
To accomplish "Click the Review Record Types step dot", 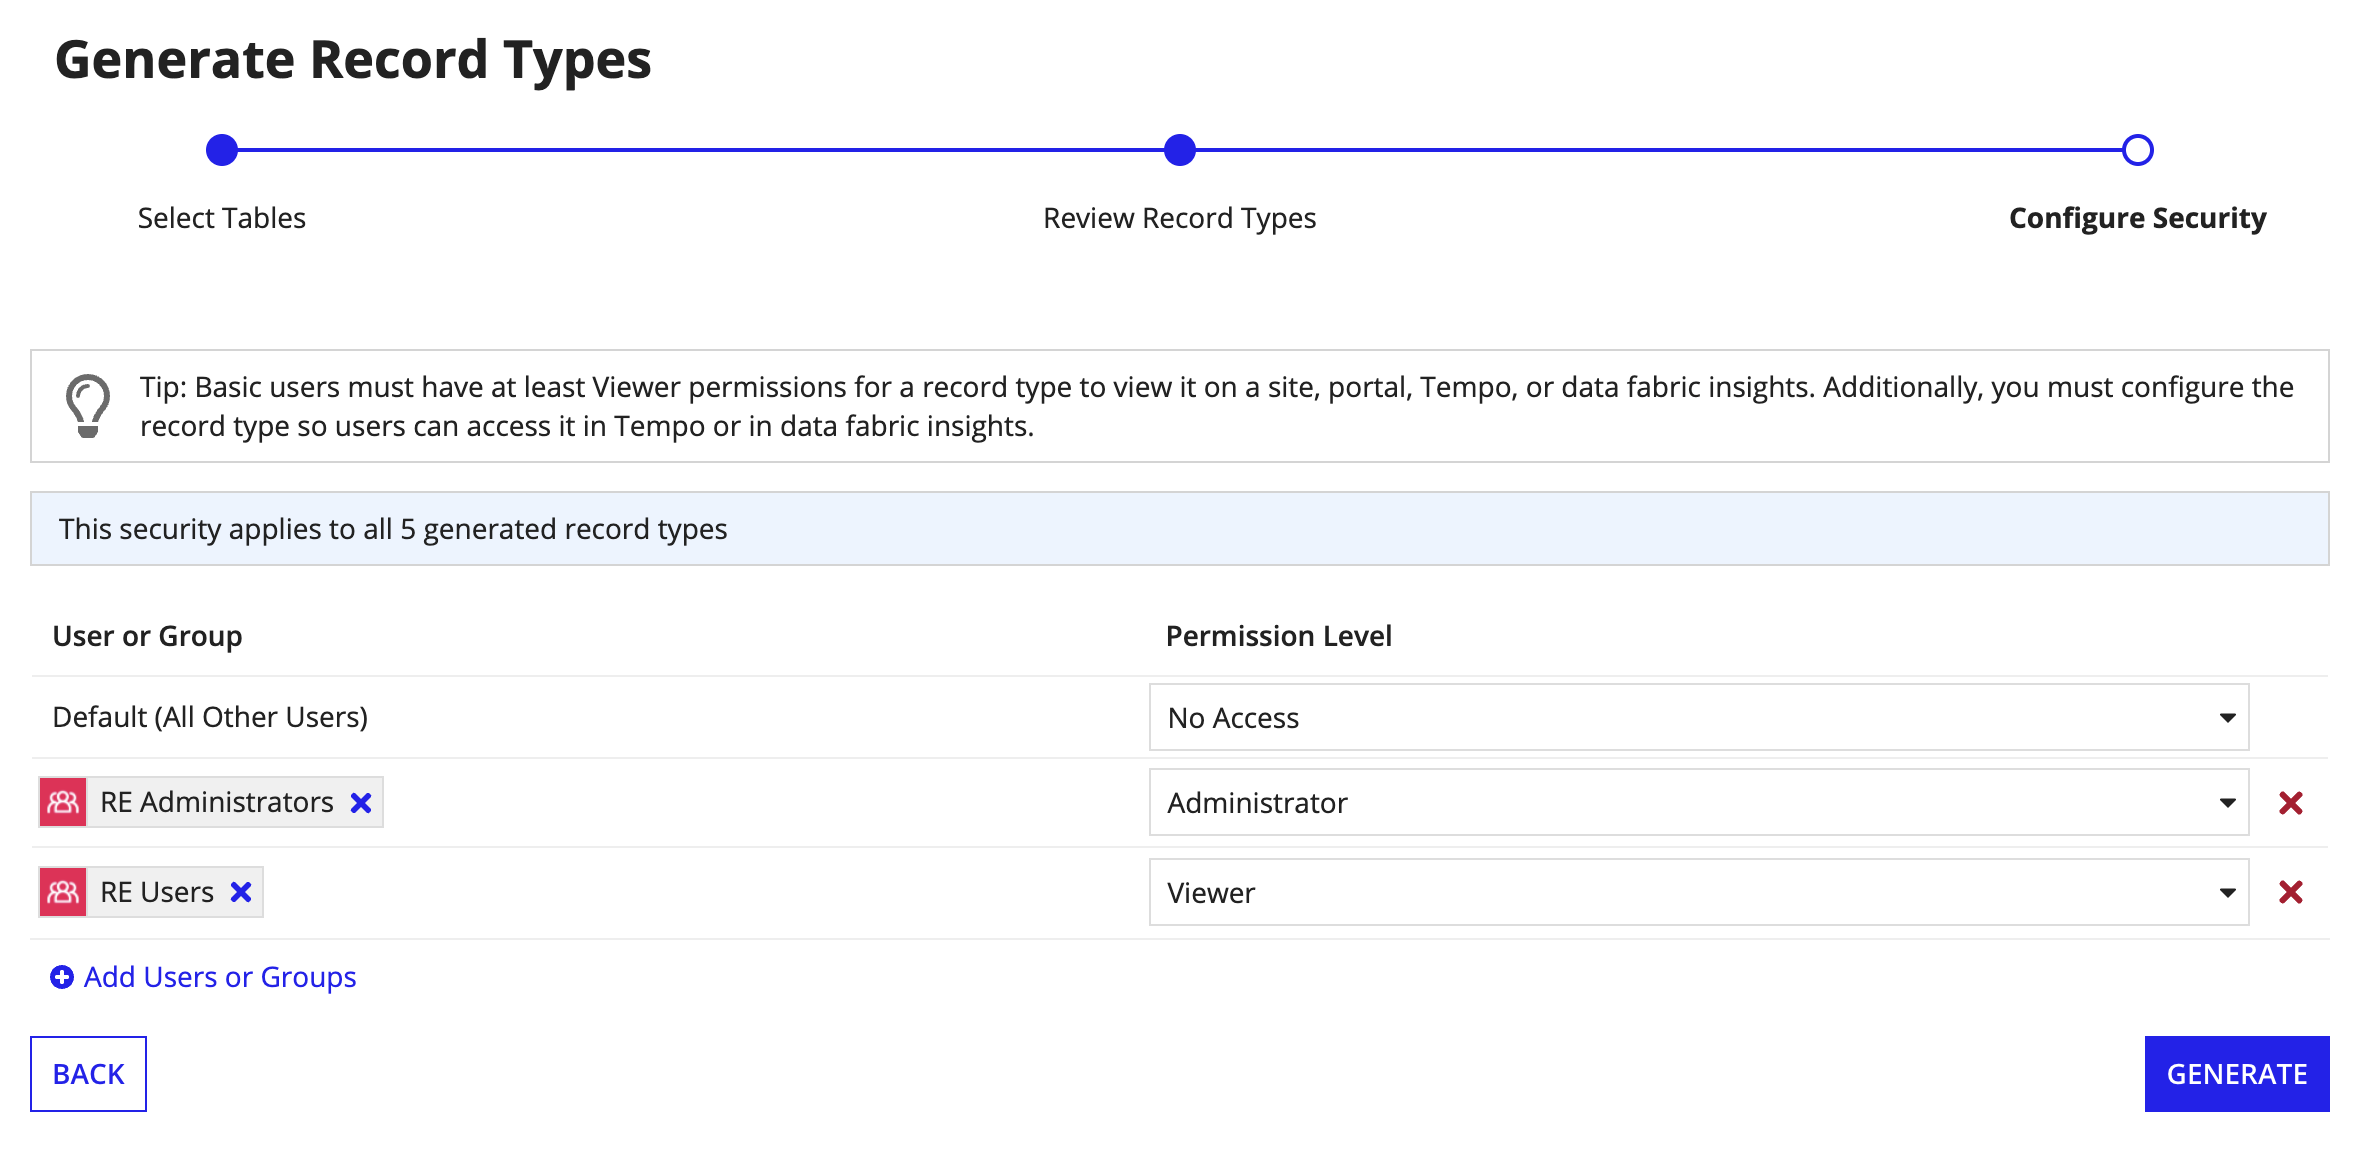I will (1180, 150).
